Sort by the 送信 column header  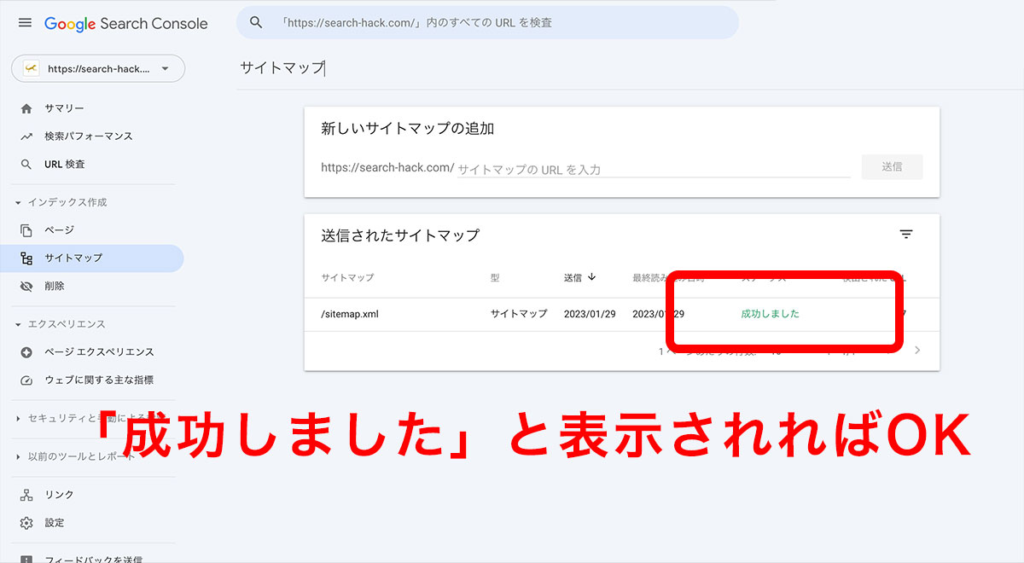coord(573,278)
